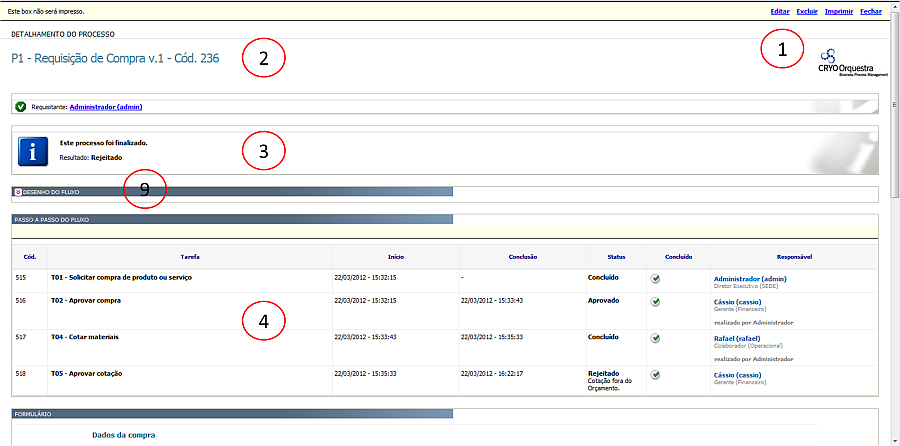Click the Tarefa column header
900x446 pixels.
(x=189, y=256)
